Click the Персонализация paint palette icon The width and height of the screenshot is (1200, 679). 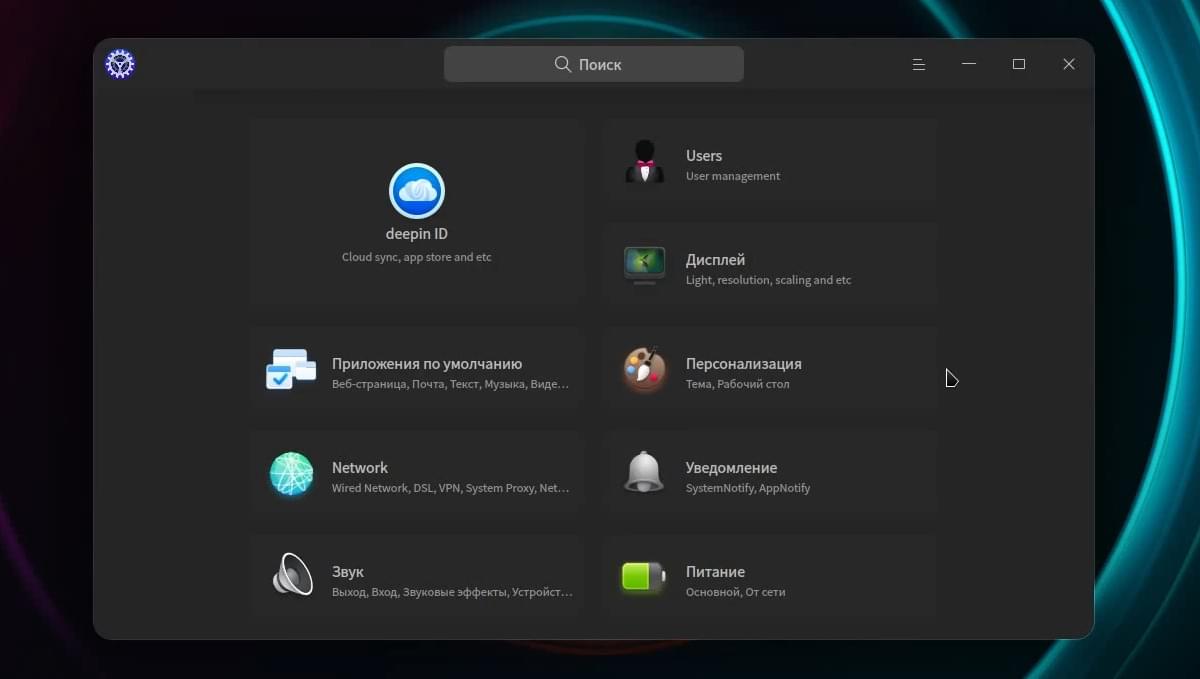[644, 370]
